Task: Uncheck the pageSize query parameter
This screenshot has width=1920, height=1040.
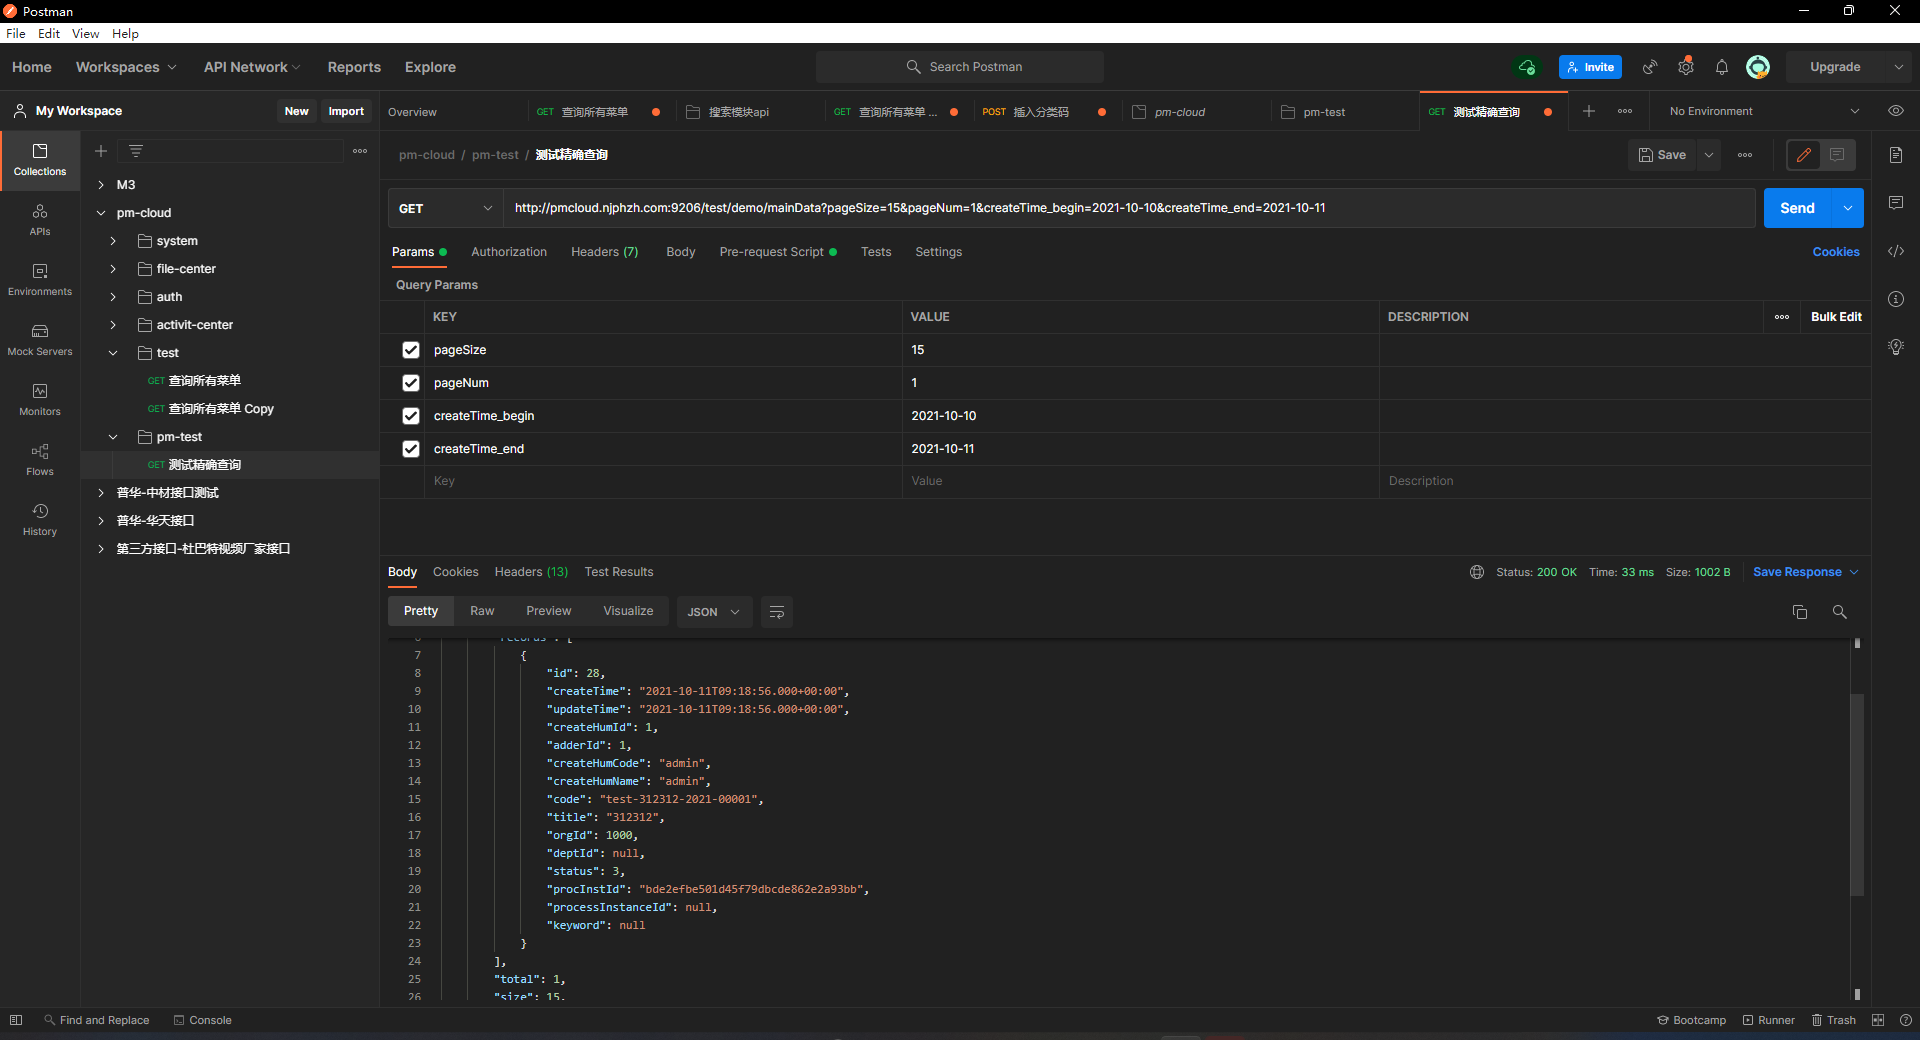Action: click(411, 350)
